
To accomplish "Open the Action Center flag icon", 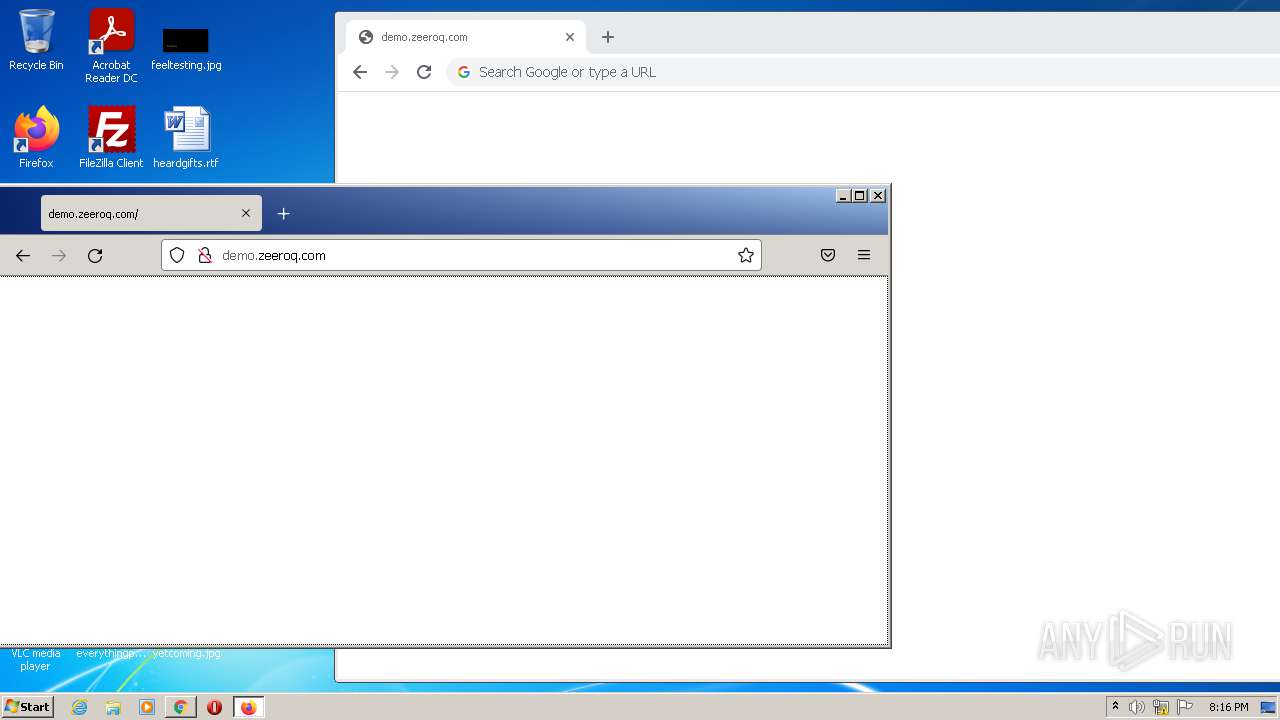I will click(1185, 707).
